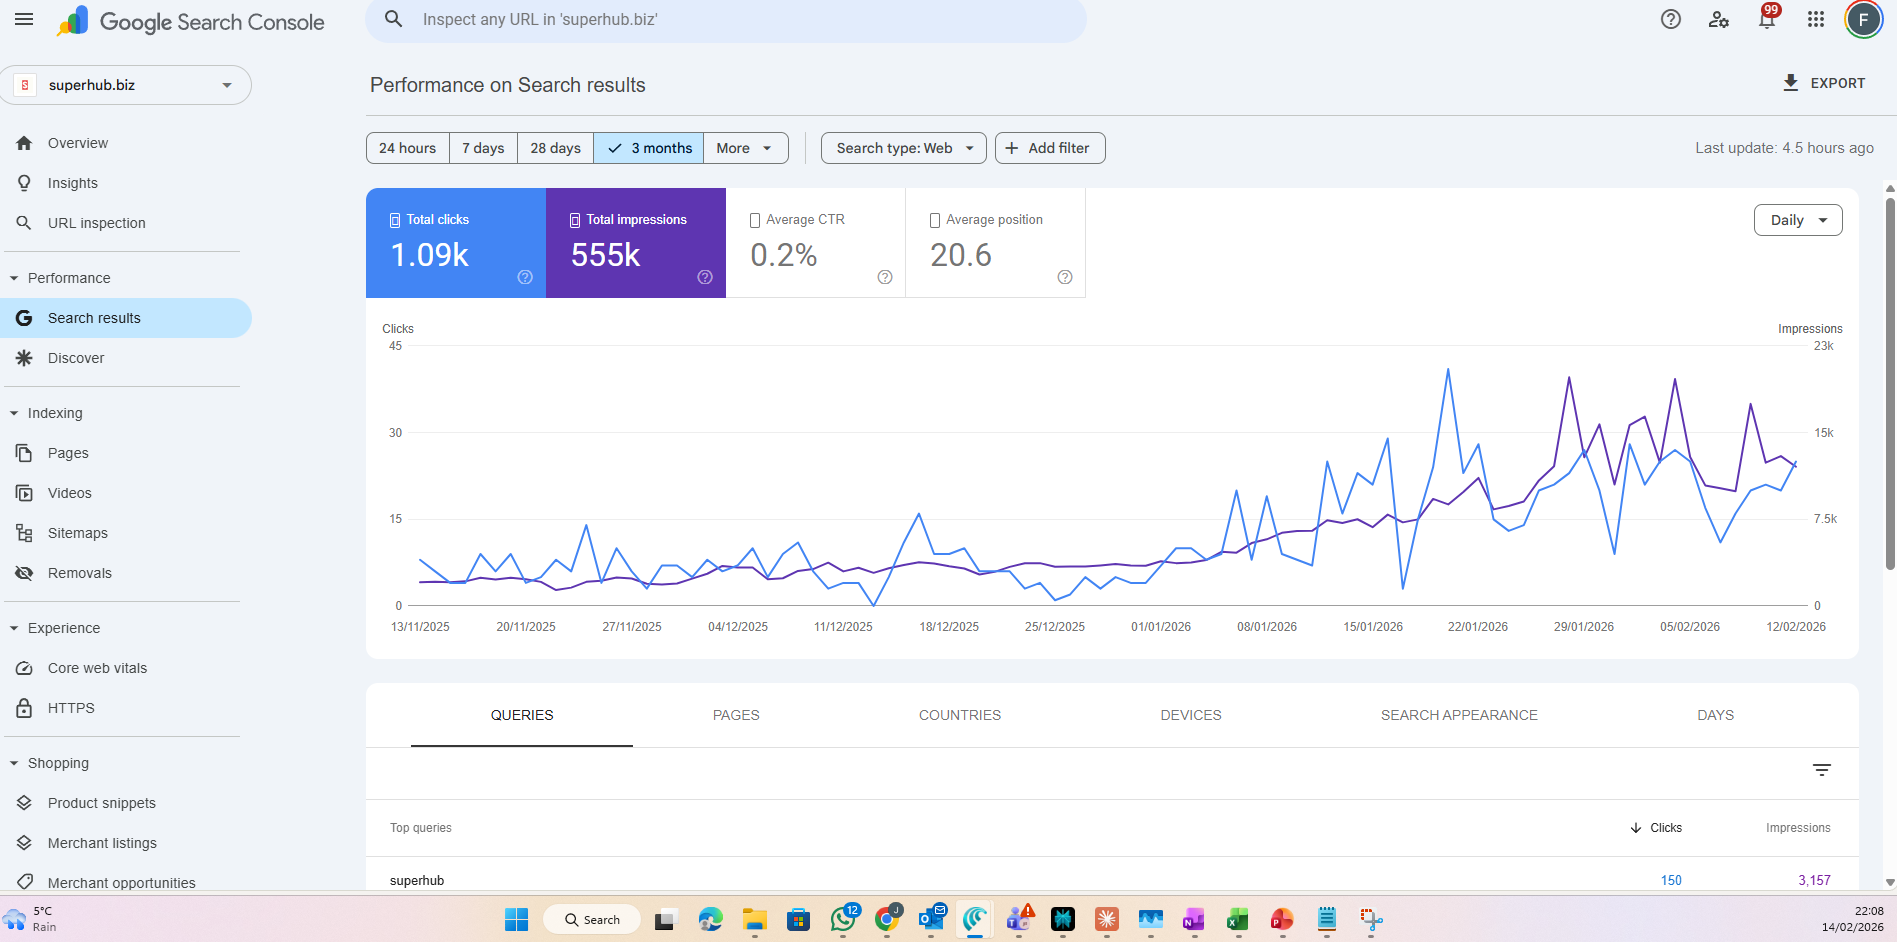1897x942 pixels.
Task: Switch to the Countries tab
Action: point(960,715)
